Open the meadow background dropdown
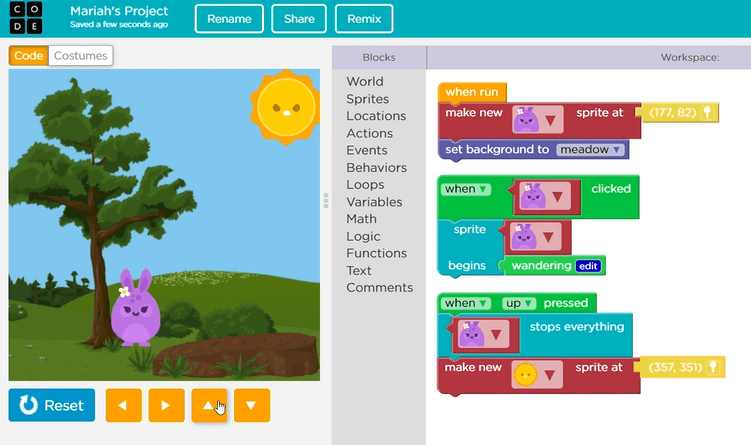The height and width of the screenshot is (445, 751). pos(591,150)
